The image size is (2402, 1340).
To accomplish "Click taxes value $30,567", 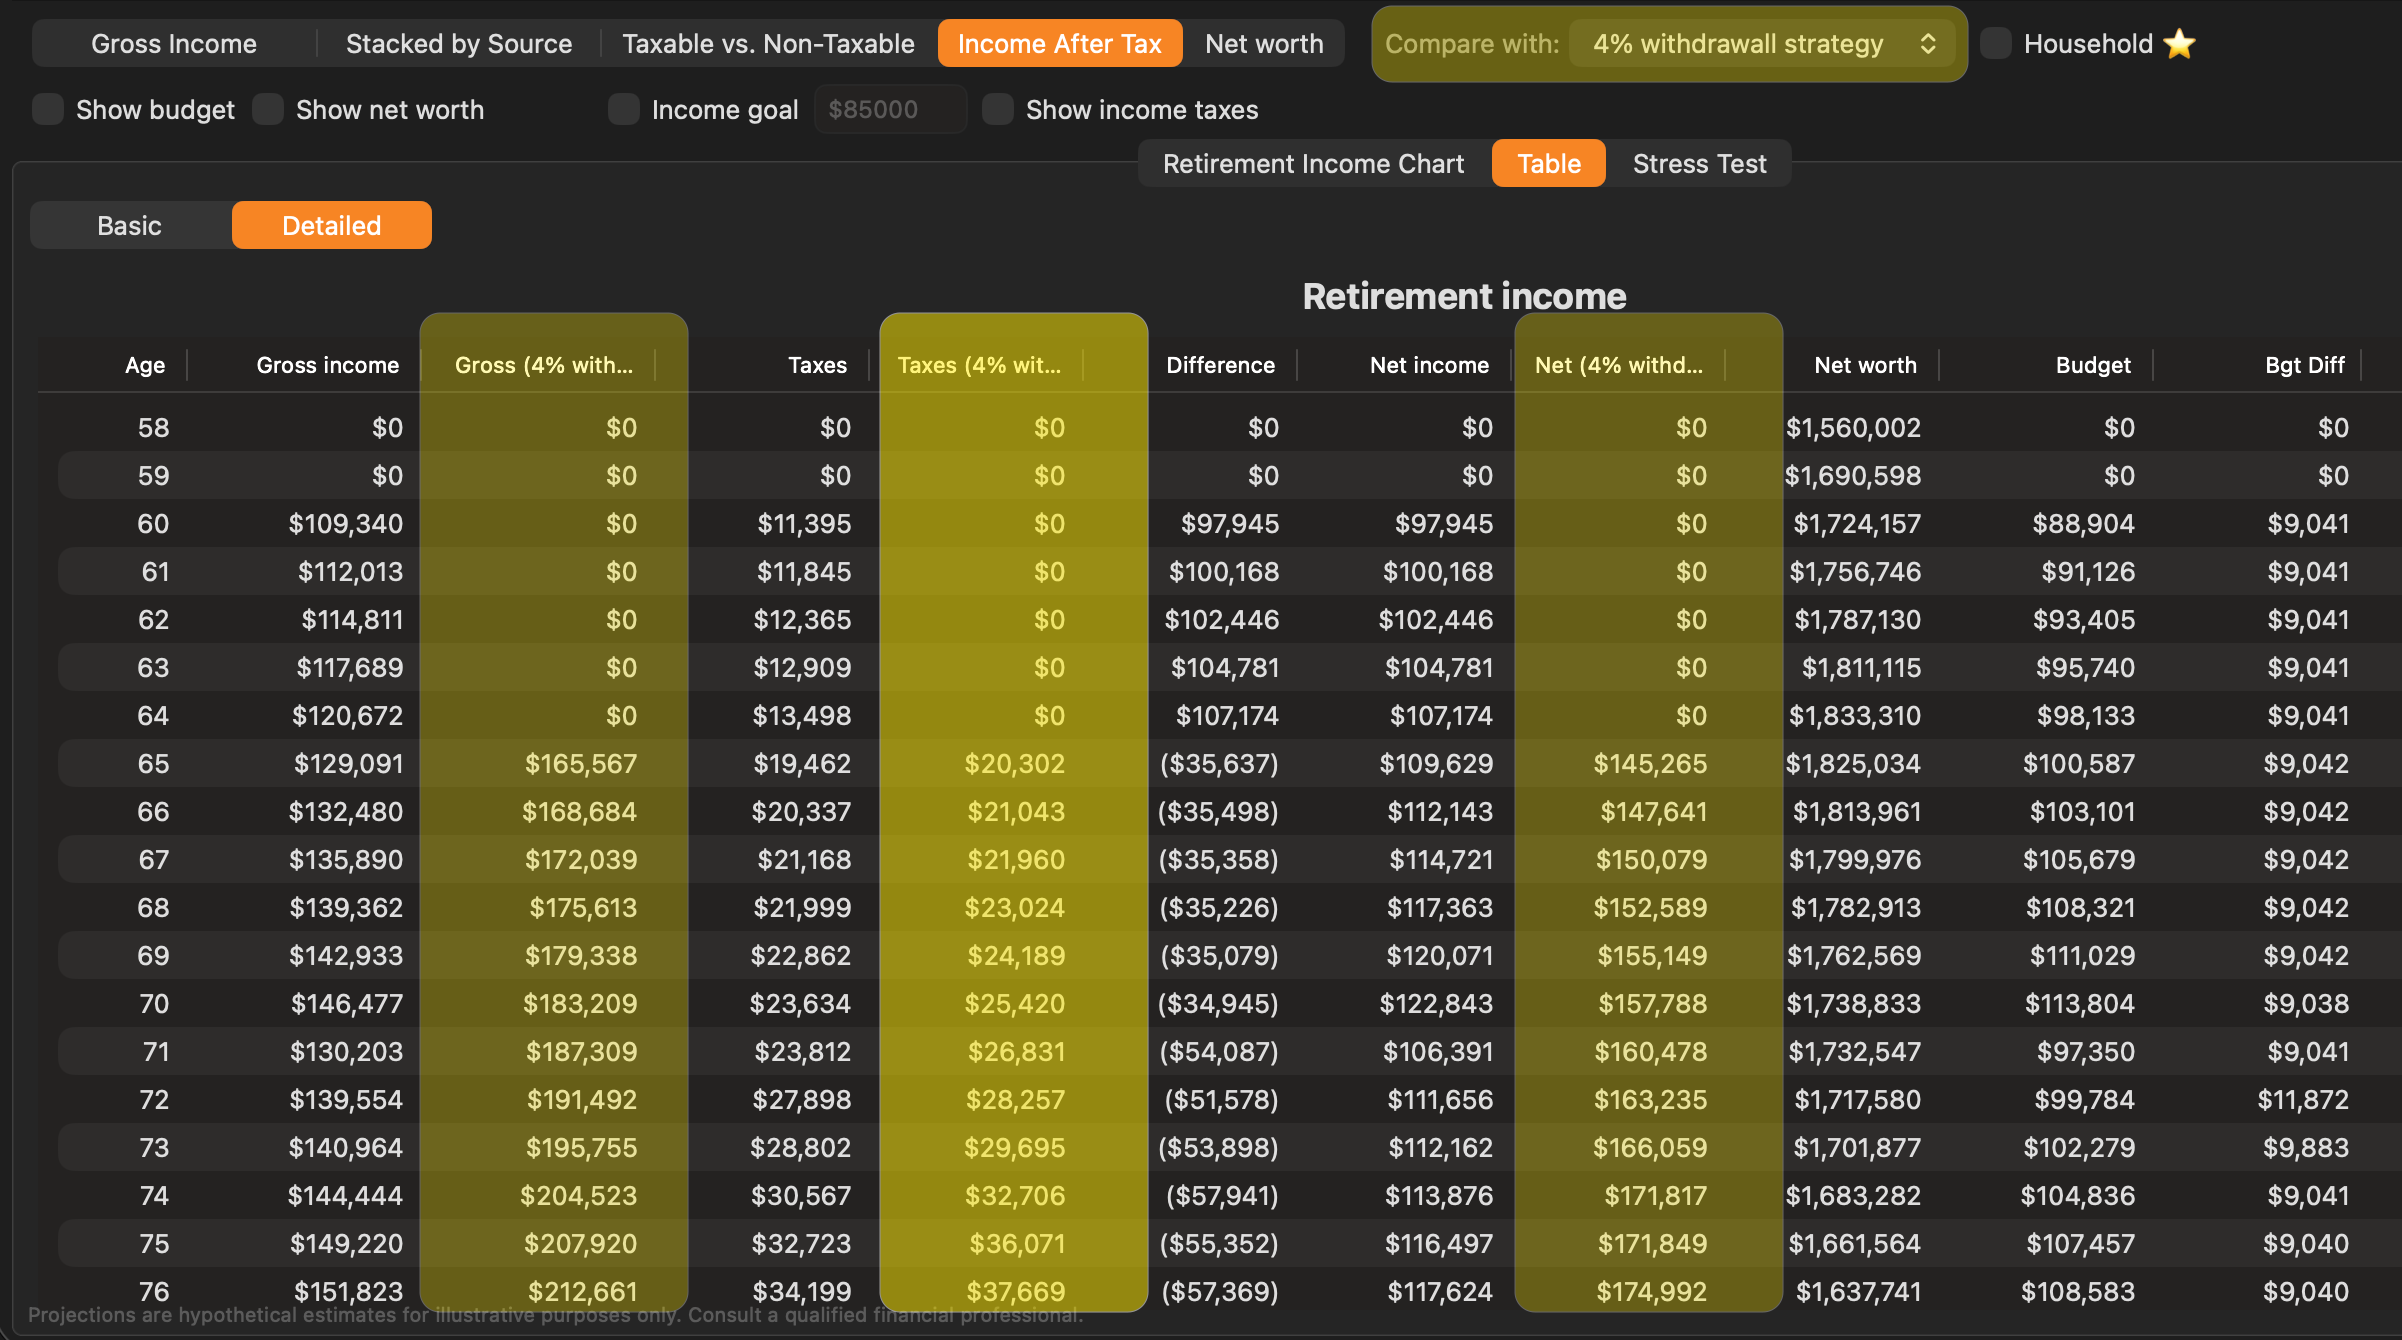I will point(800,1195).
